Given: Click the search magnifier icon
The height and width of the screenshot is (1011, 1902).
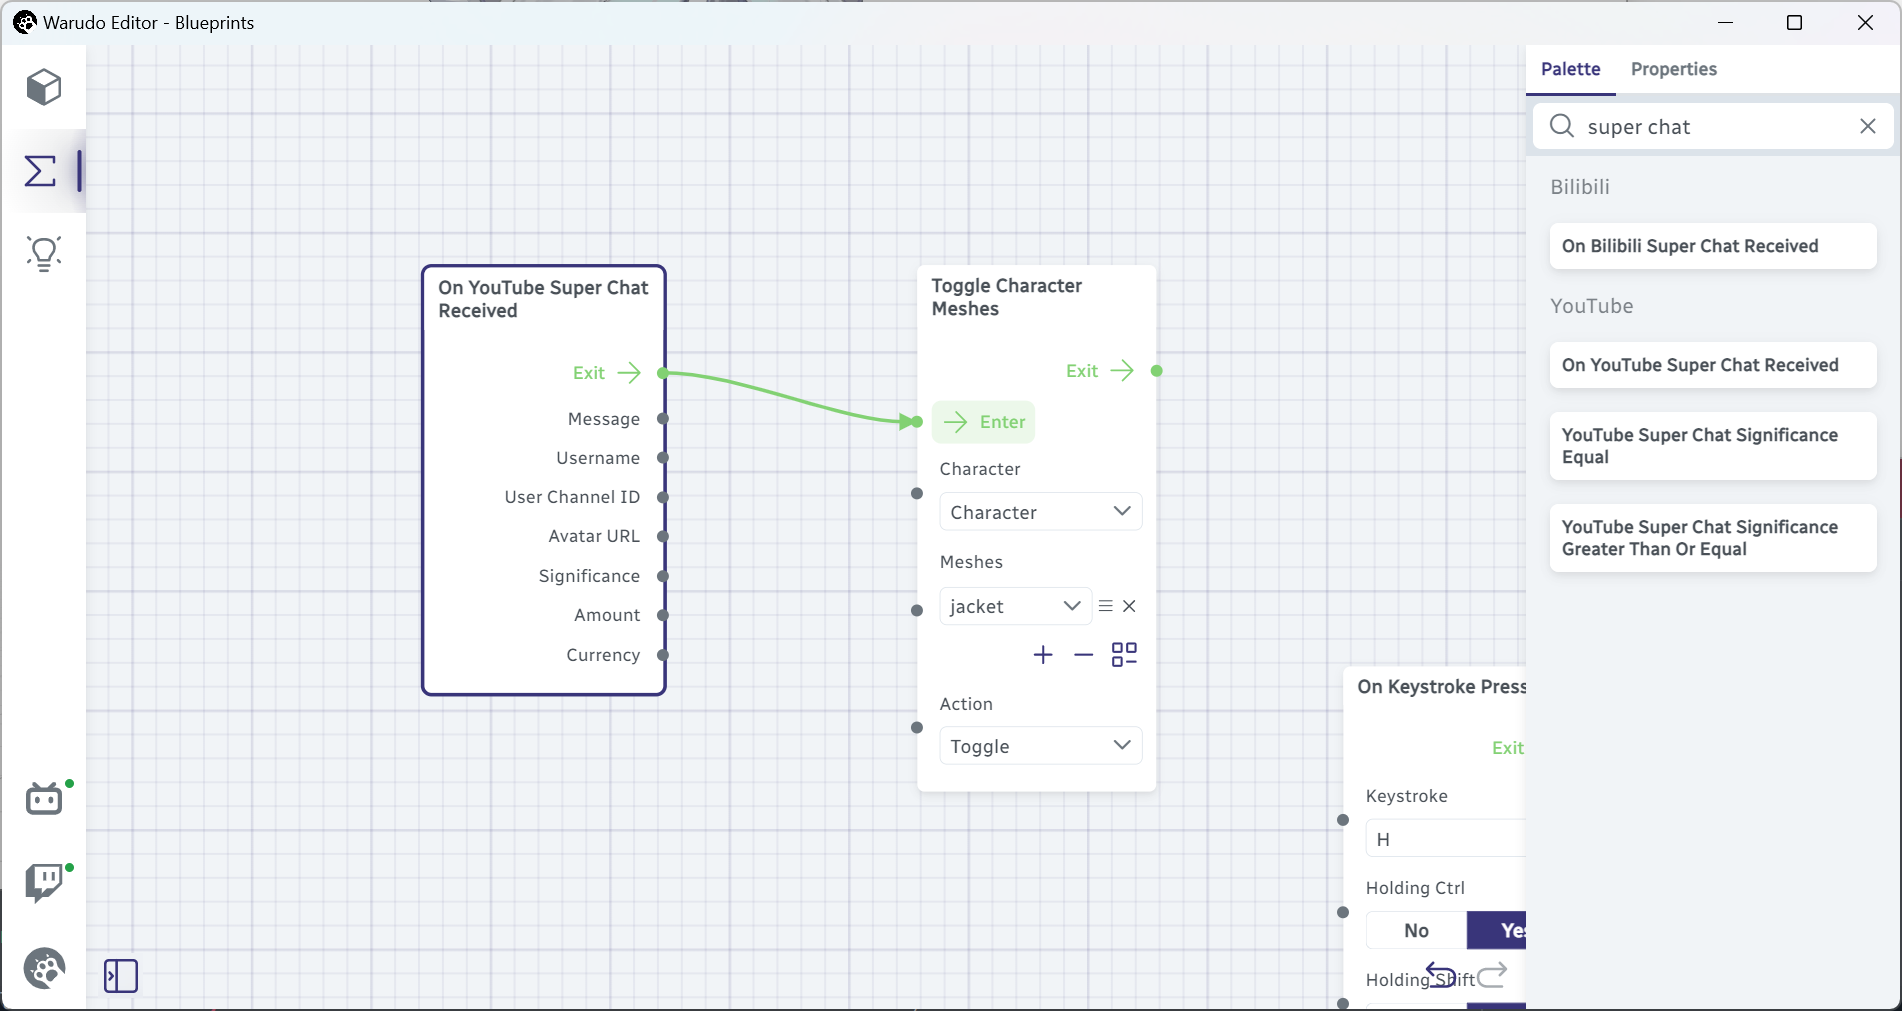Looking at the screenshot, I should point(1562,126).
